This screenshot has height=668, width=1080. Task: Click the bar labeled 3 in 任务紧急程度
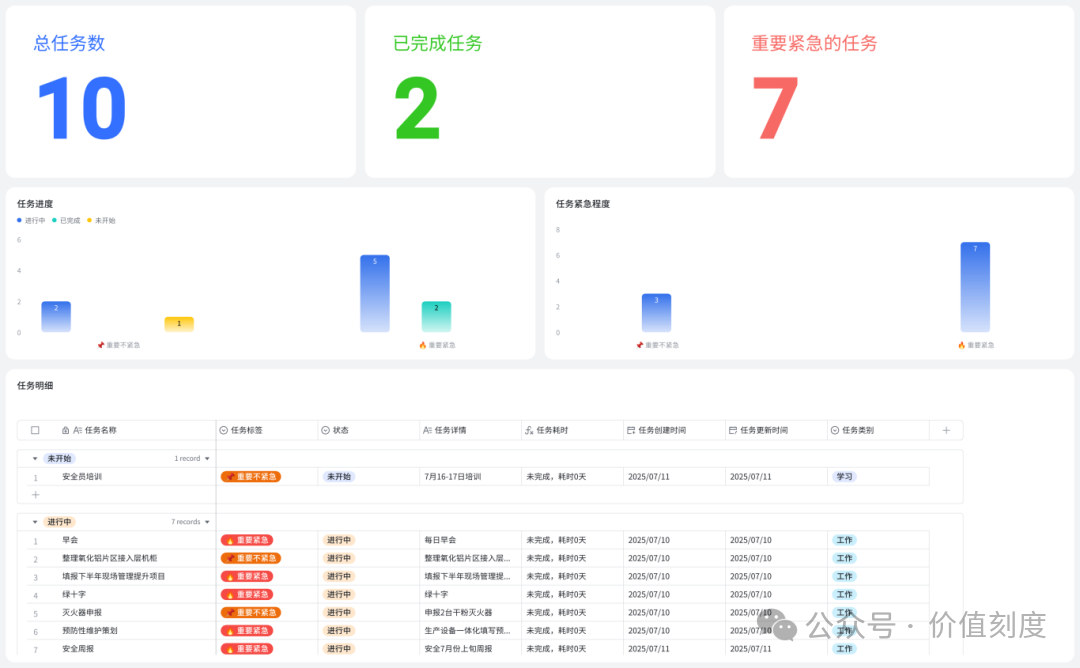point(656,313)
